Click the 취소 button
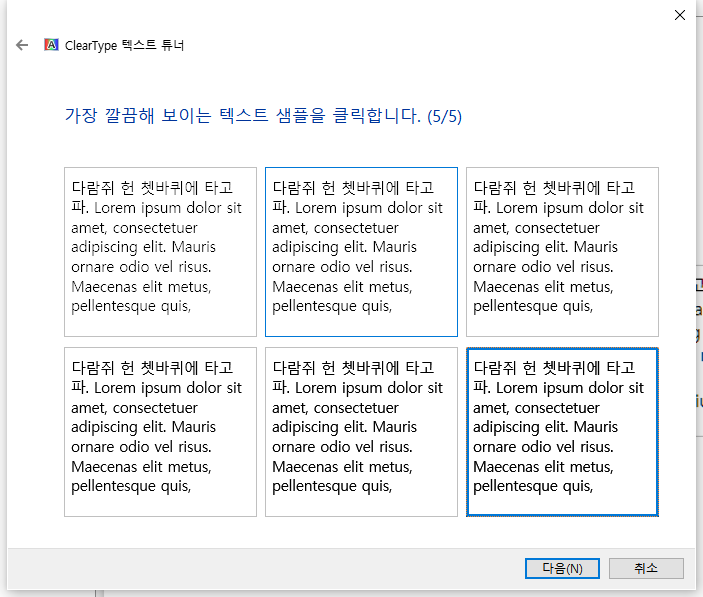 [646, 568]
